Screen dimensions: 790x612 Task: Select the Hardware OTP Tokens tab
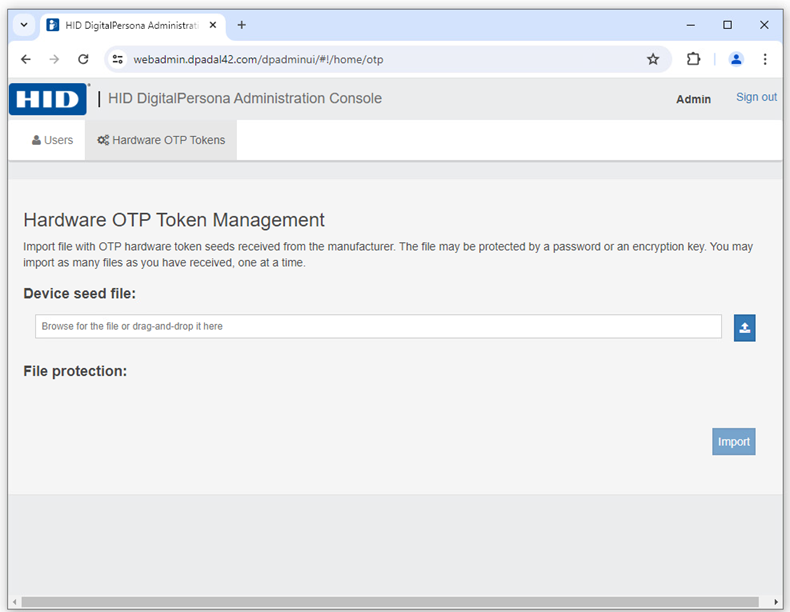[161, 140]
